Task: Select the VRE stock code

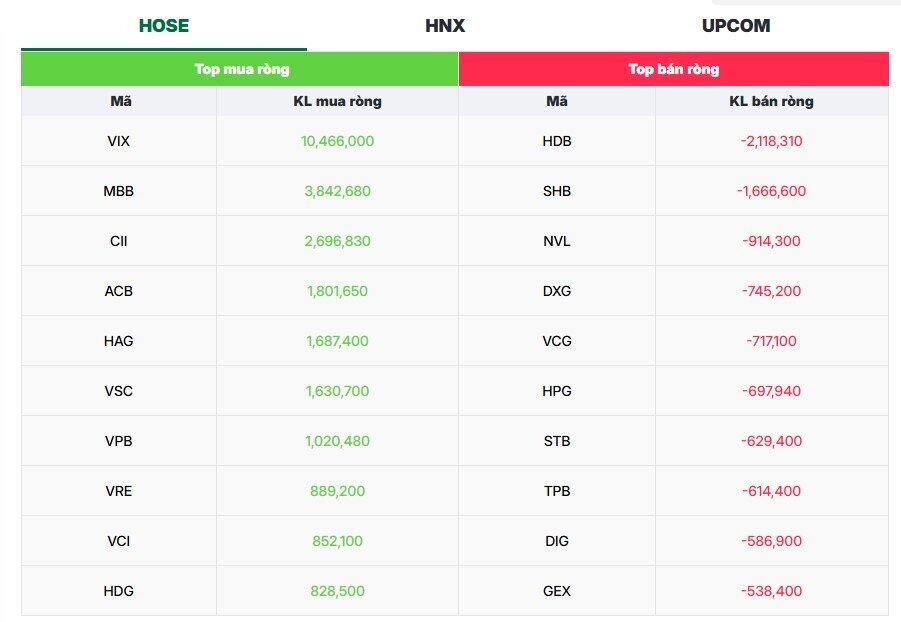Action: [x=118, y=491]
